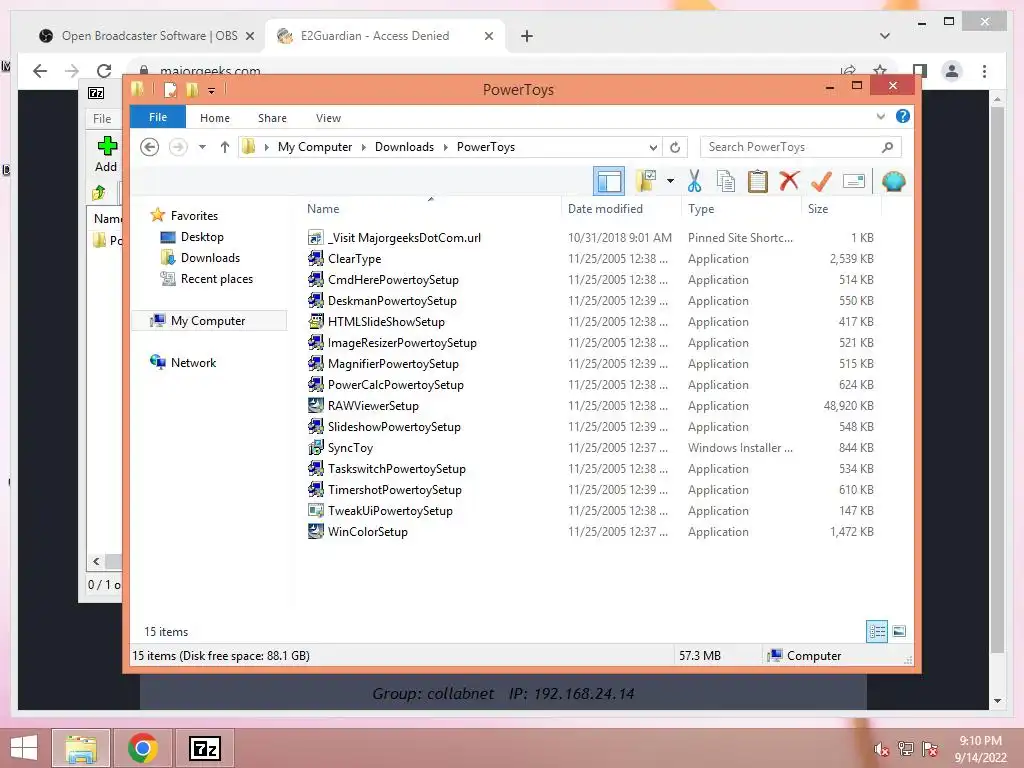
Task: Select _Visit MajorgeeksDotCom.url file
Action: click(x=404, y=238)
